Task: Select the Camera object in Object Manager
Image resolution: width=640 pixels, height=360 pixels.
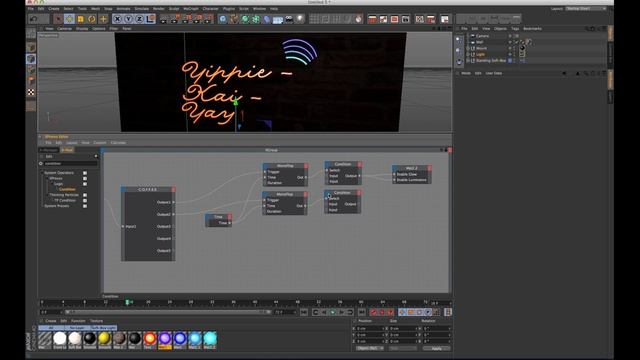Action: pos(482,36)
